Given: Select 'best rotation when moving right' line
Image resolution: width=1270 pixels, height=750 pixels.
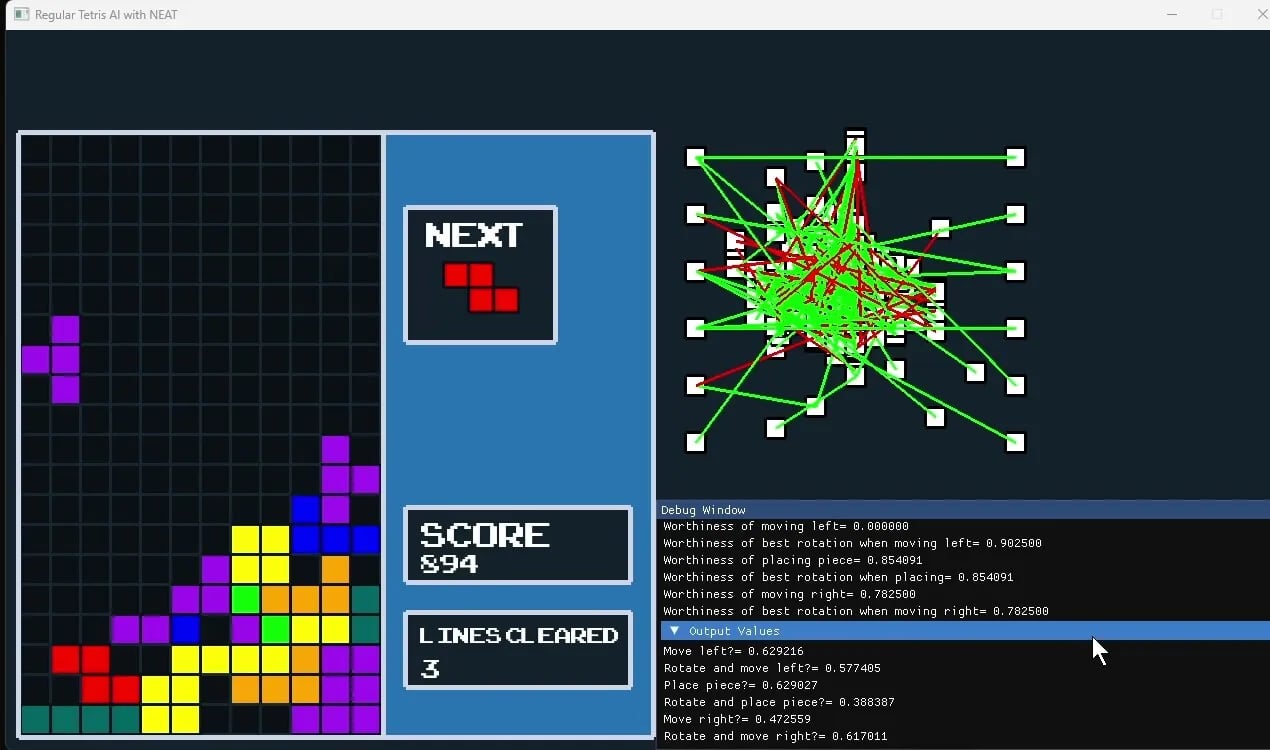Looking at the screenshot, I should [x=856, y=611].
